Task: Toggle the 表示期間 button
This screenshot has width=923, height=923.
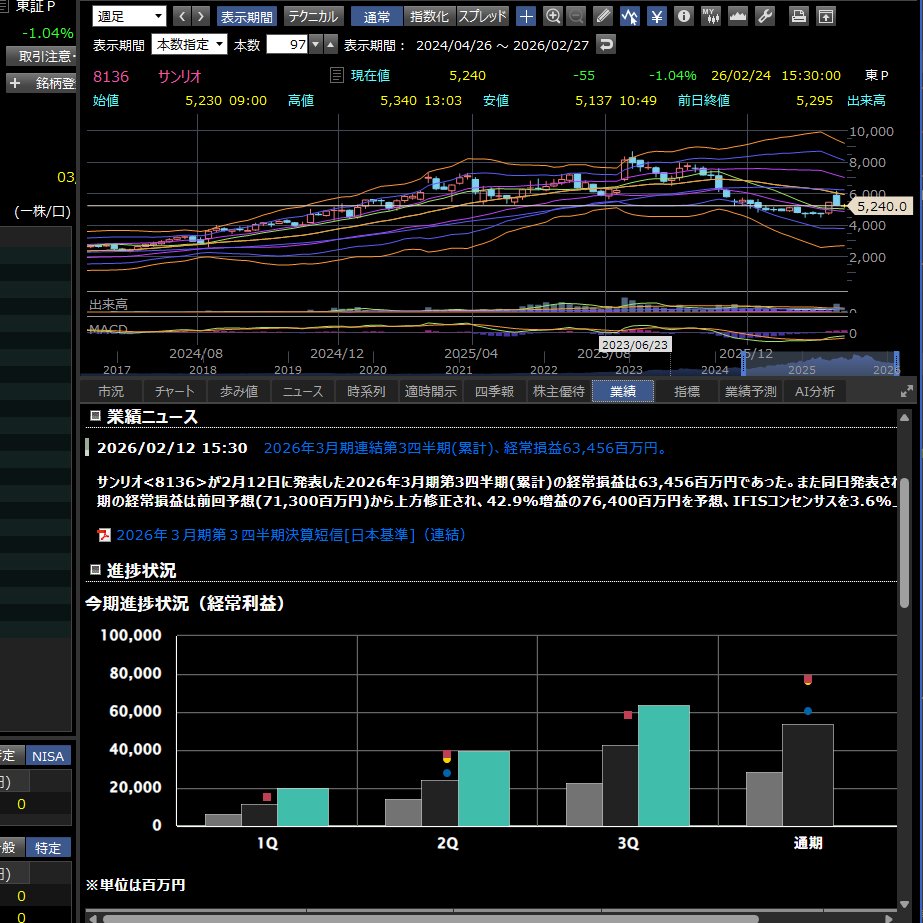Action: 247,16
